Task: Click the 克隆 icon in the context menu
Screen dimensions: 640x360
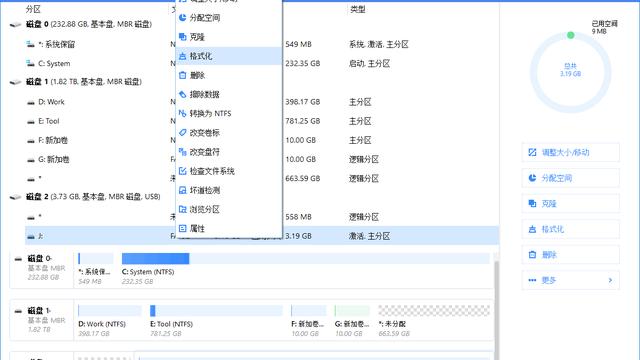Action: click(x=182, y=37)
